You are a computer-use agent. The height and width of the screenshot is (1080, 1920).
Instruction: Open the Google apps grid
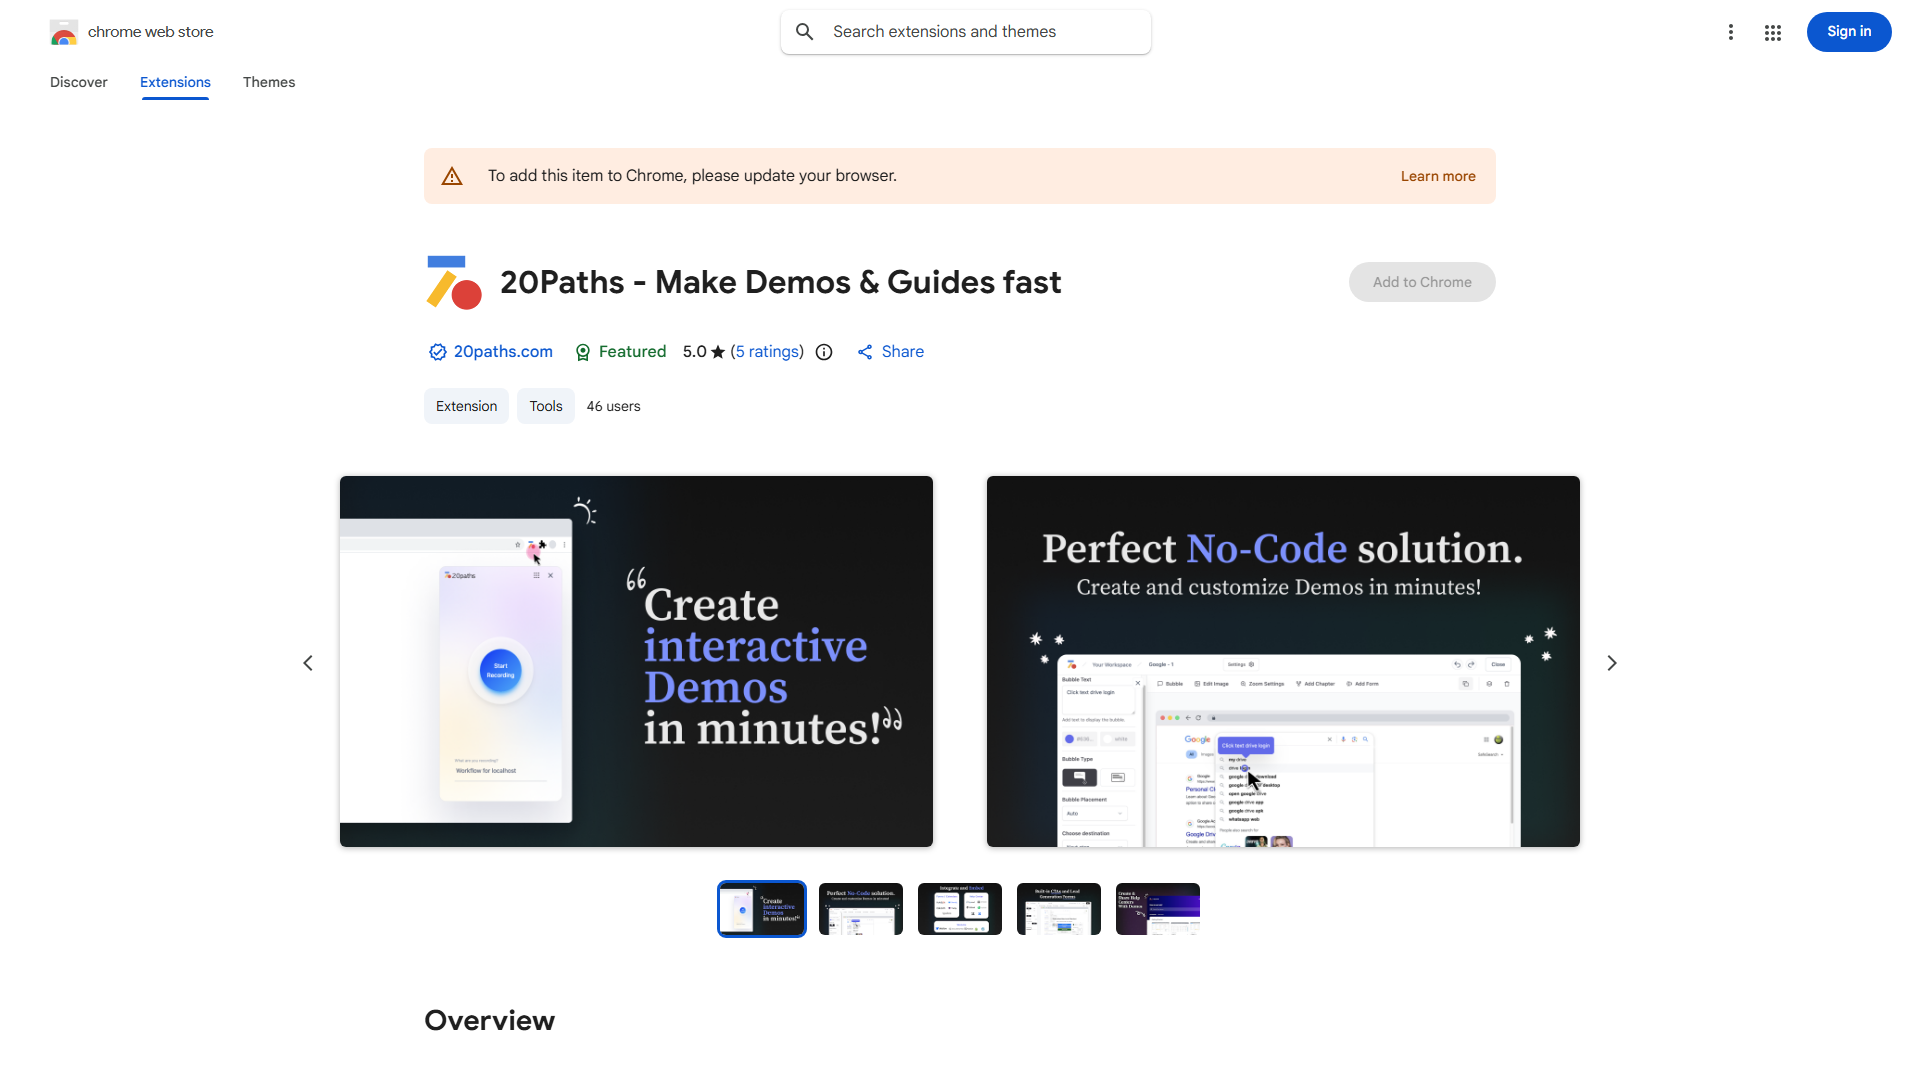1773,33
